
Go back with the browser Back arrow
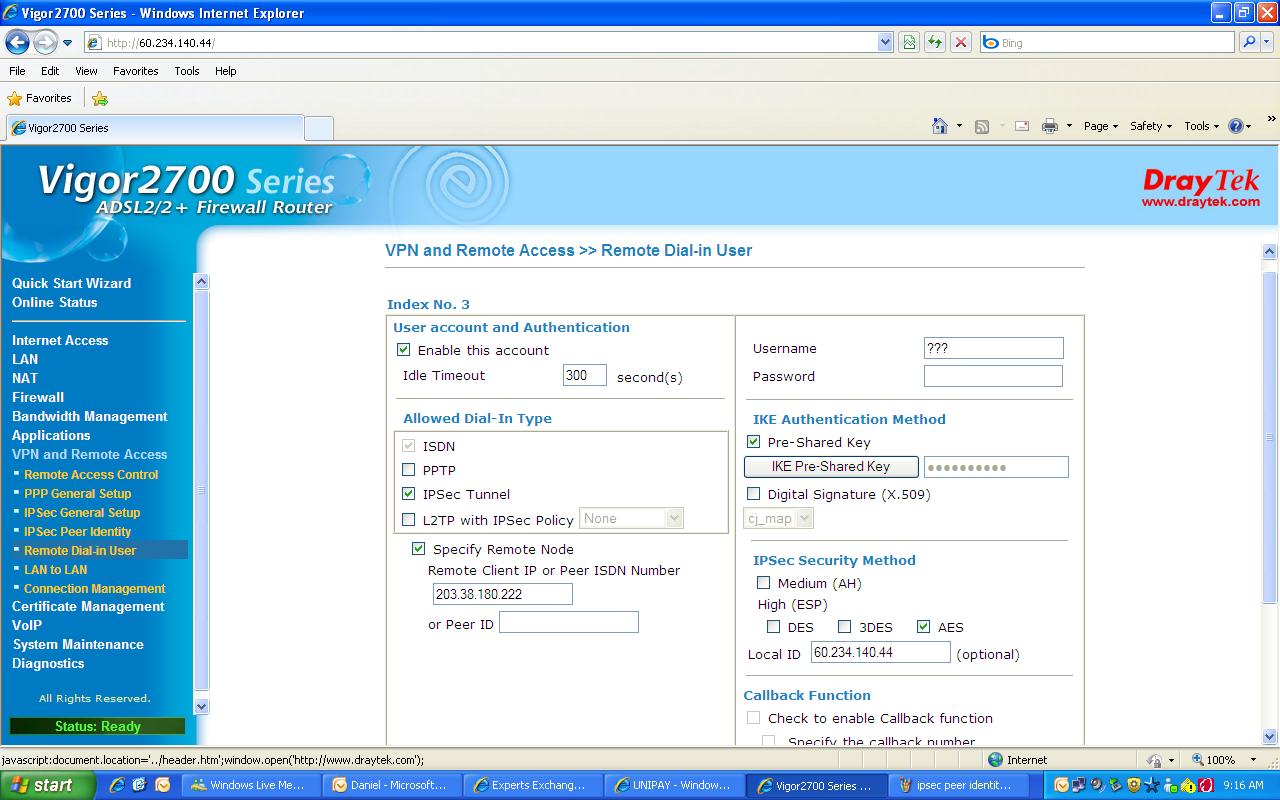click(x=17, y=42)
